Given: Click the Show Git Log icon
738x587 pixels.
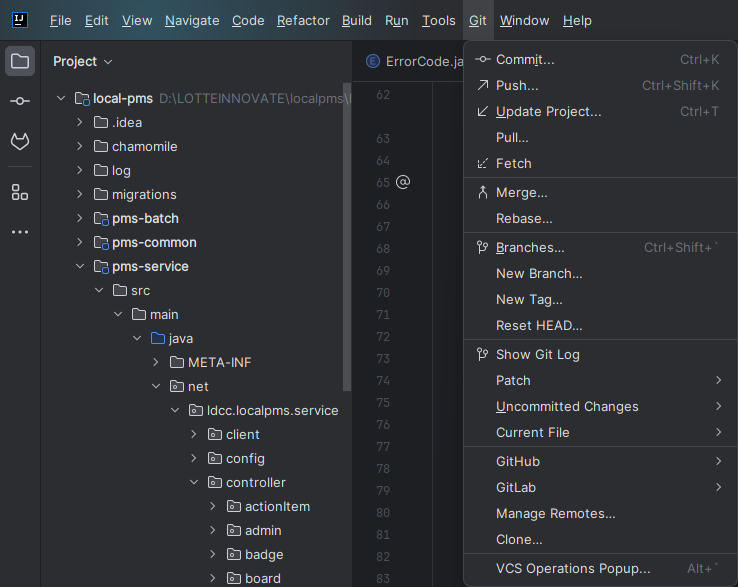Looking at the screenshot, I should click(482, 354).
